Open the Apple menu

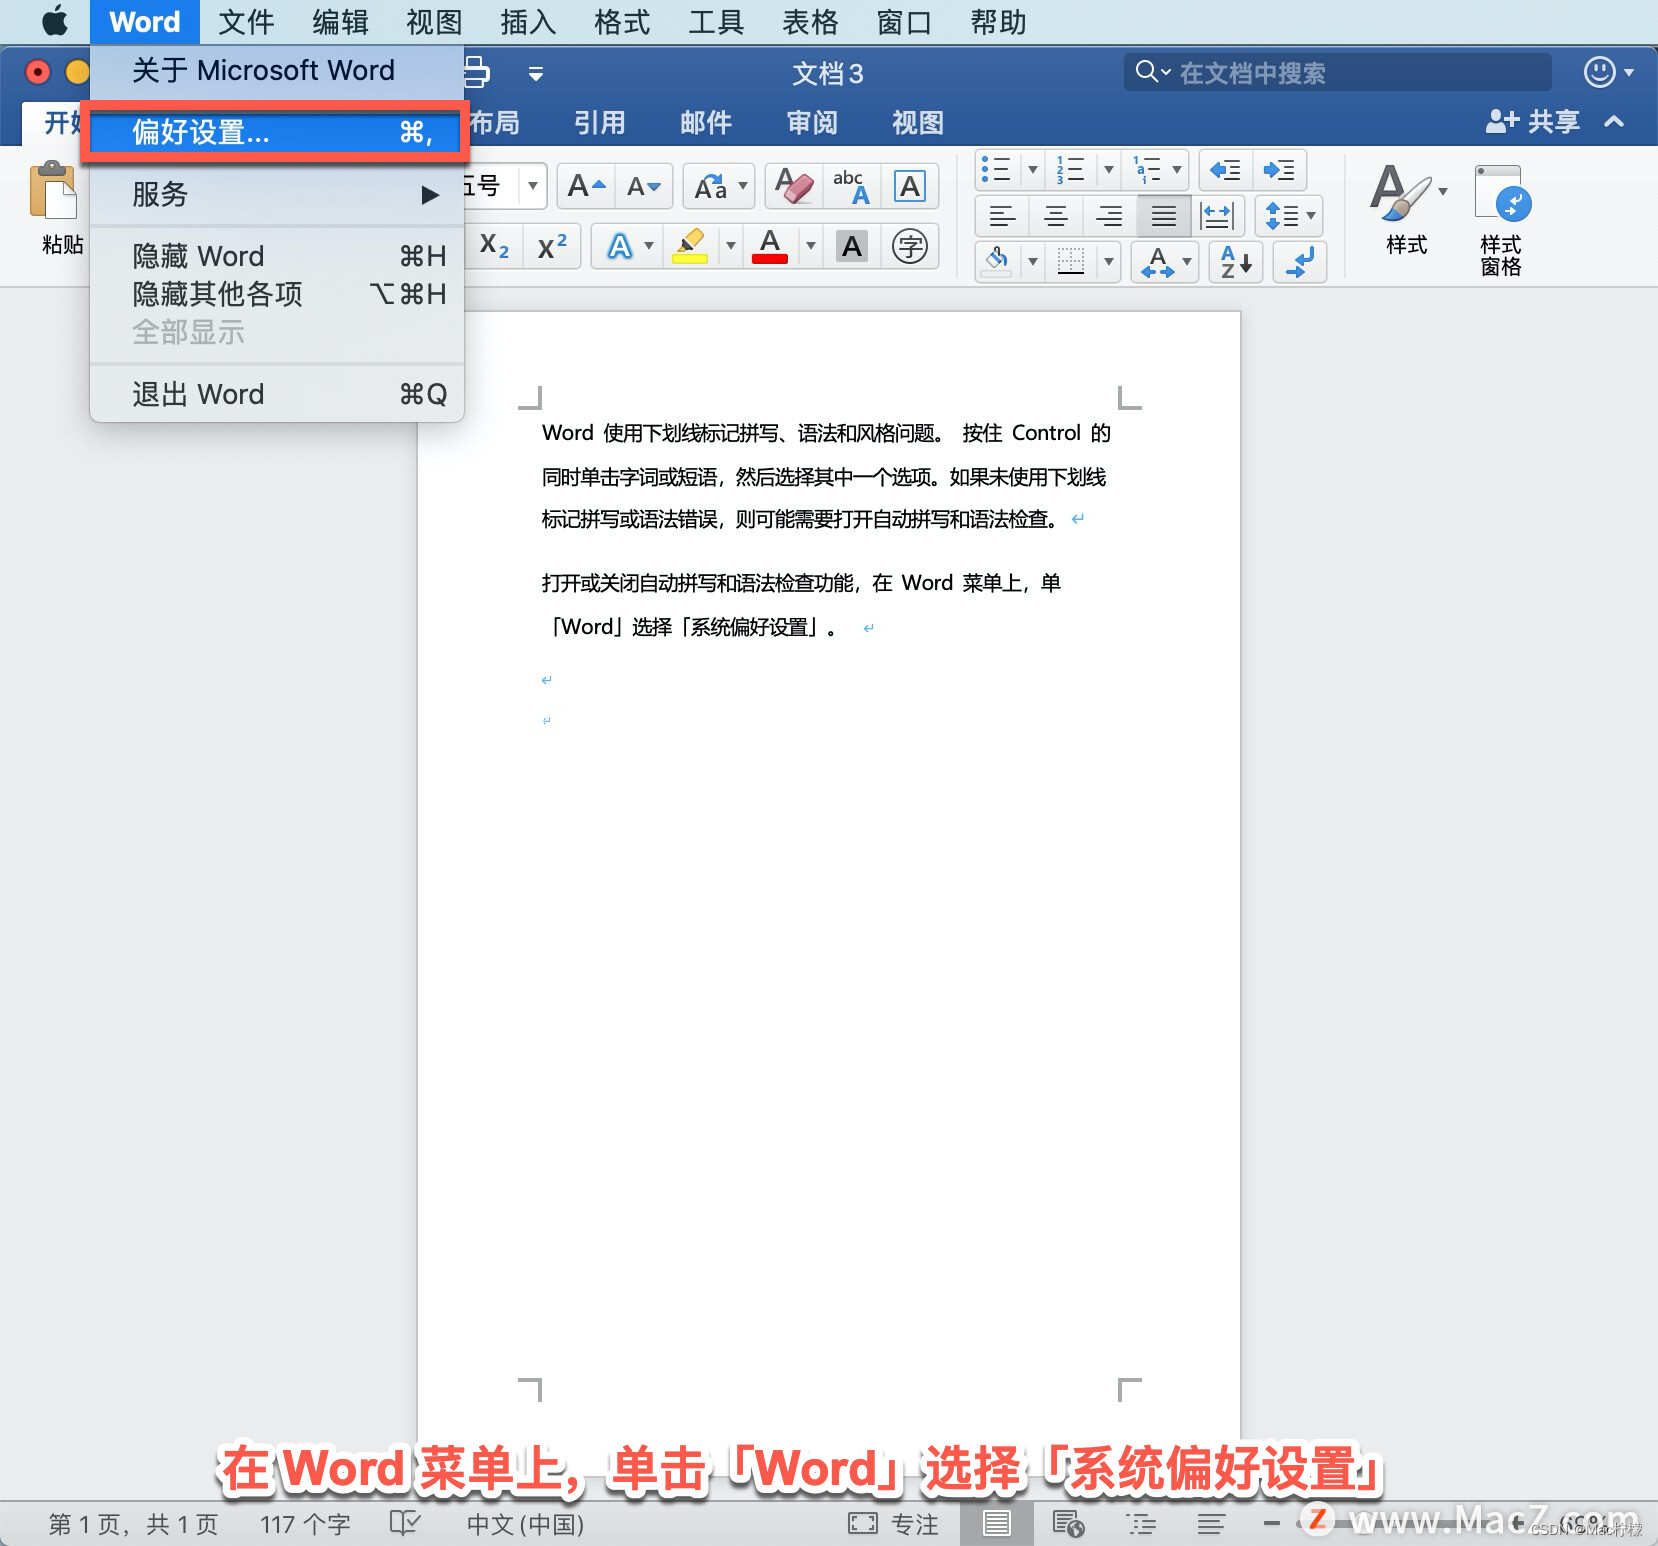coord(55,21)
